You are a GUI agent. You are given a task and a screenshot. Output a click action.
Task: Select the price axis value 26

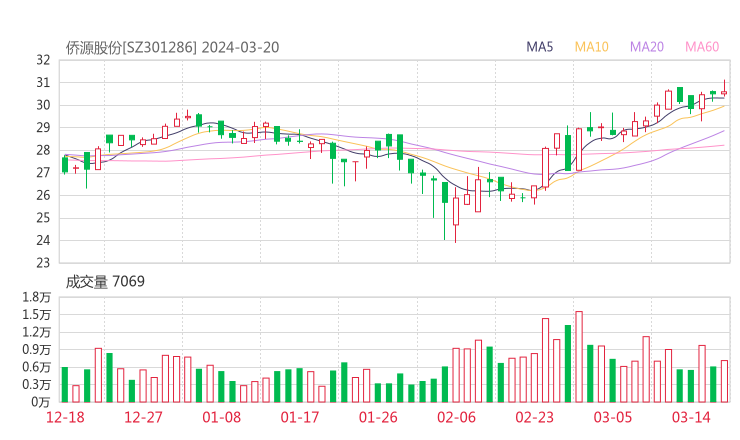pos(43,195)
